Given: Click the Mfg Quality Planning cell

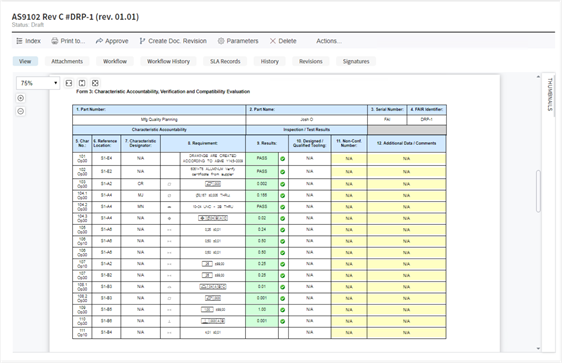Looking at the screenshot, I should click(159, 120).
